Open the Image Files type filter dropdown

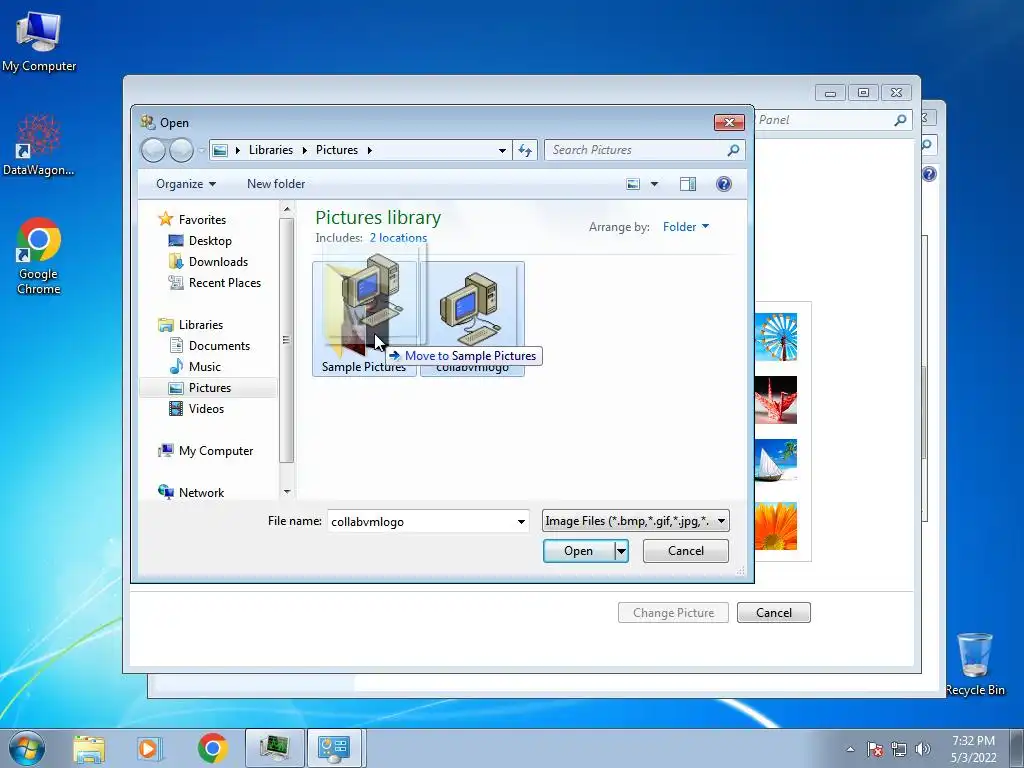pos(635,520)
